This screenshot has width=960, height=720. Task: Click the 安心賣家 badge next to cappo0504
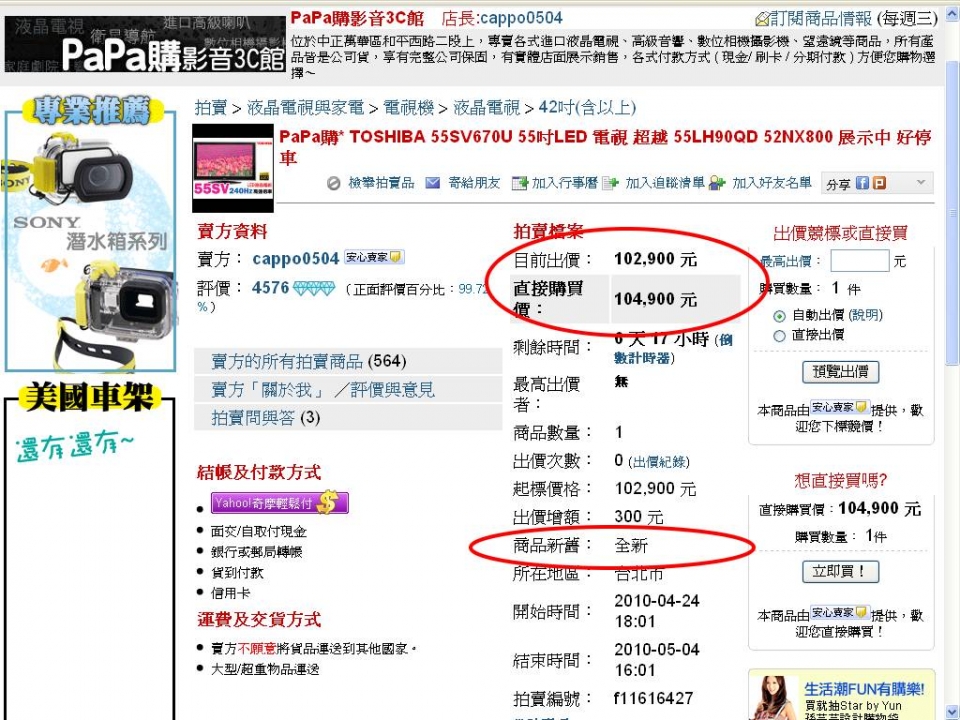pyautogui.click(x=373, y=257)
